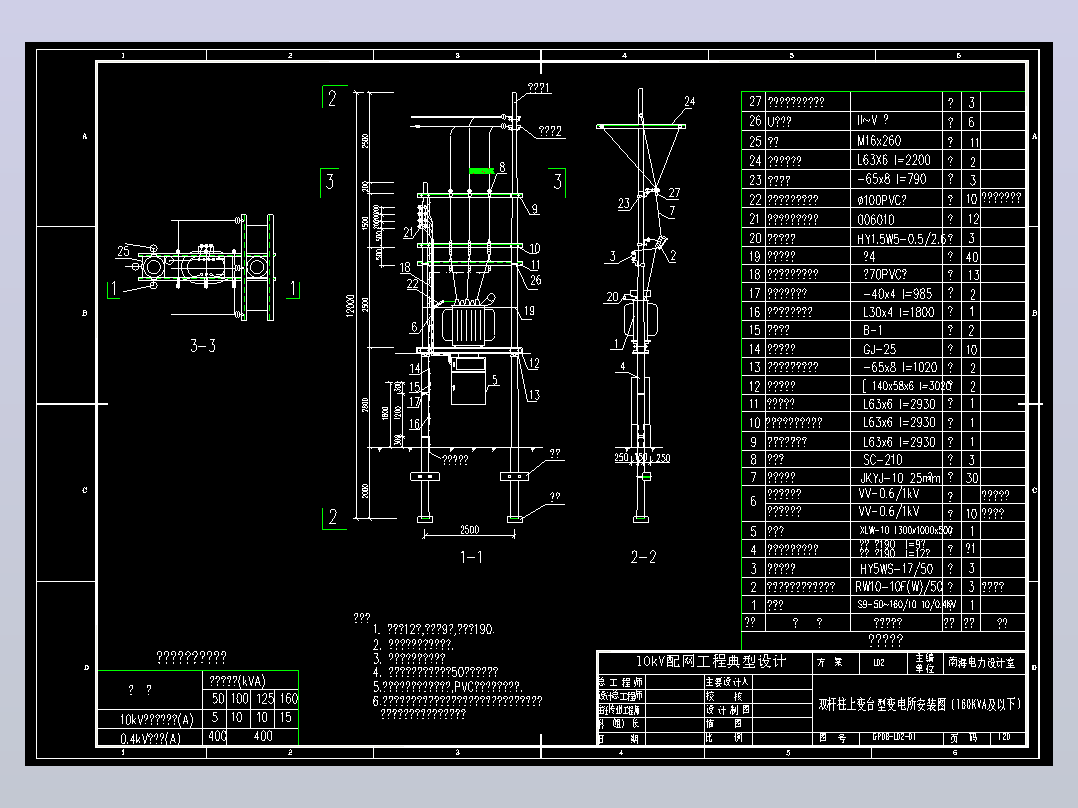Select 'XLW-10 1300x1000x500' spec in row 5
Screen dimensions: 1078x808
point(905,530)
